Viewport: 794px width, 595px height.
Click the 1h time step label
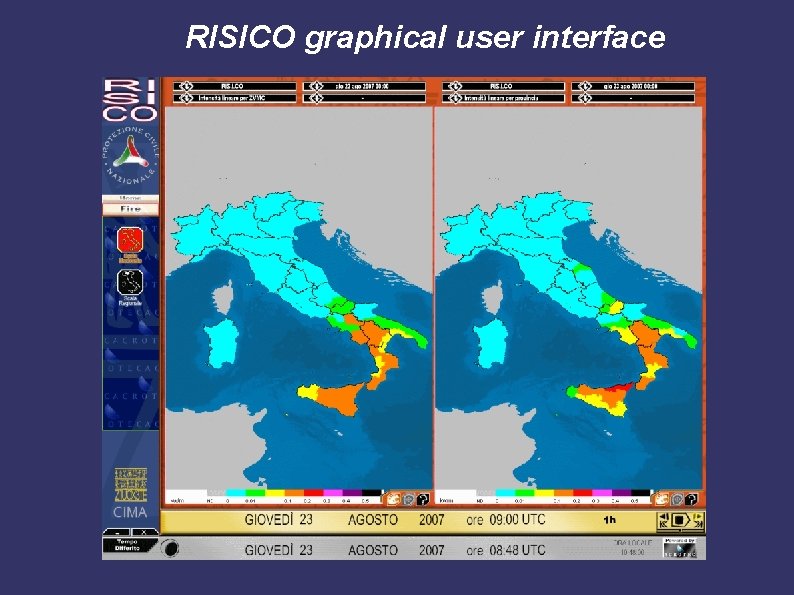point(610,520)
